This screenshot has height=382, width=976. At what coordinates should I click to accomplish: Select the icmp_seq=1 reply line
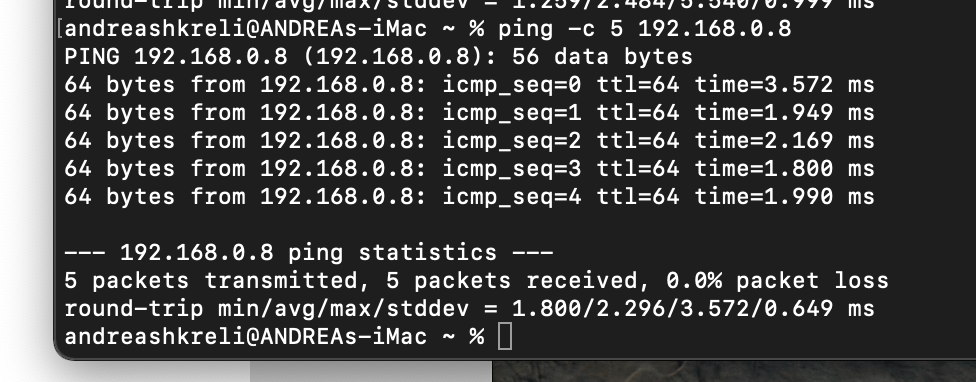tap(469, 113)
